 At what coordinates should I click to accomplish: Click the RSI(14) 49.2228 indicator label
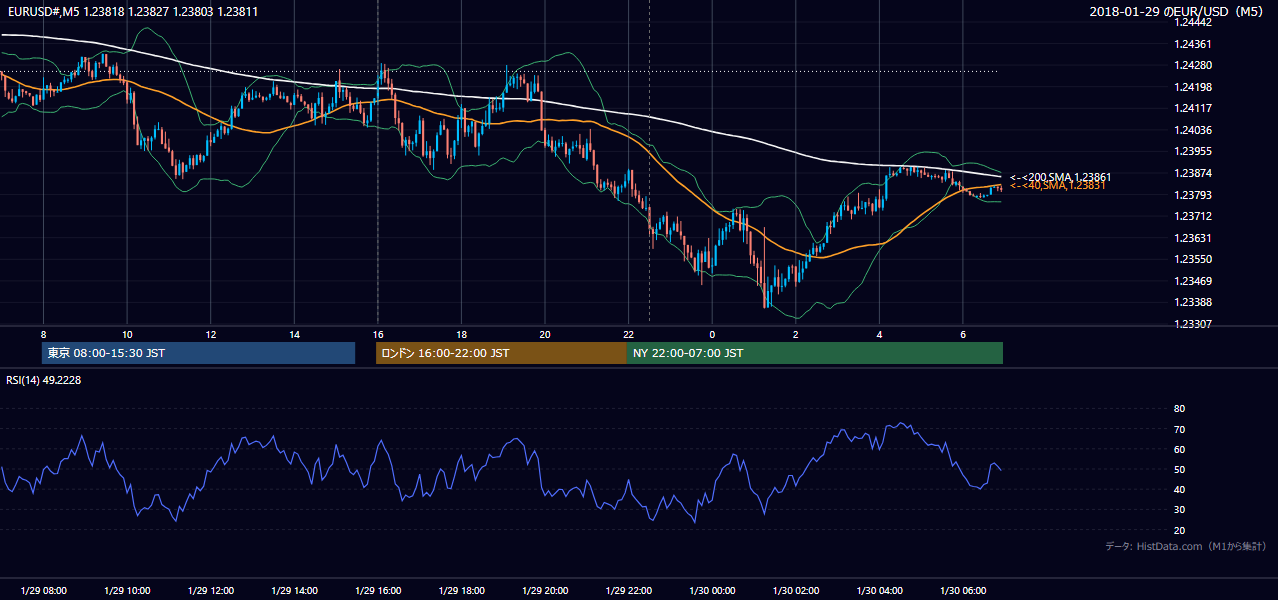[x=43, y=380]
